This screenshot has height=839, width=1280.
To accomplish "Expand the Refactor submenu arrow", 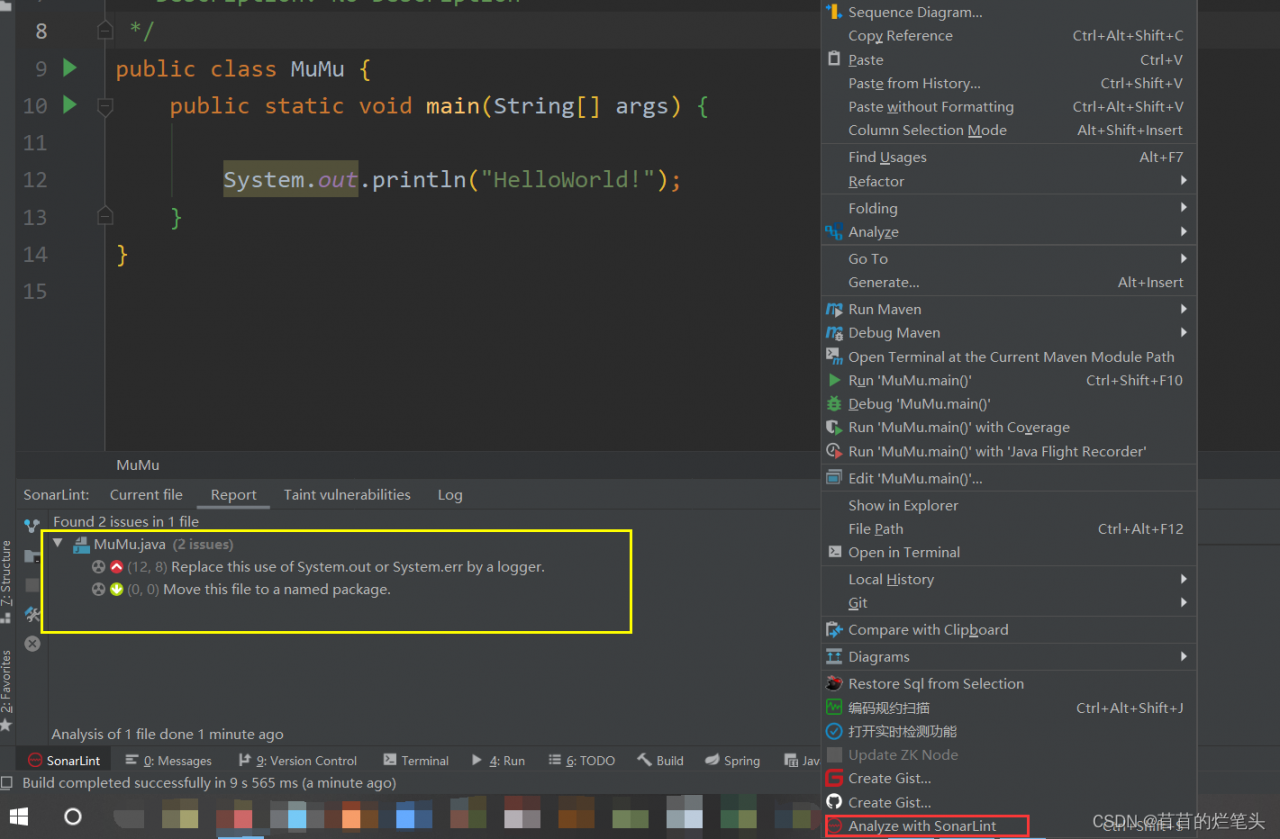I will coord(1184,181).
